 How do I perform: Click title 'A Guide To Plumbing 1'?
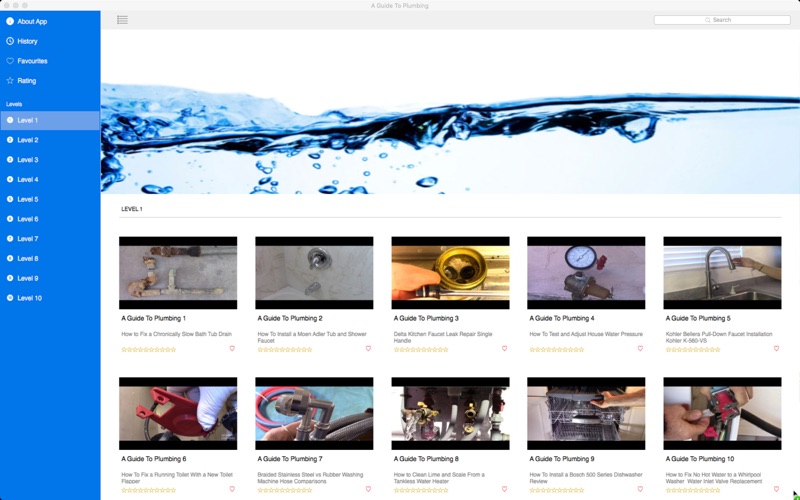(154, 318)
